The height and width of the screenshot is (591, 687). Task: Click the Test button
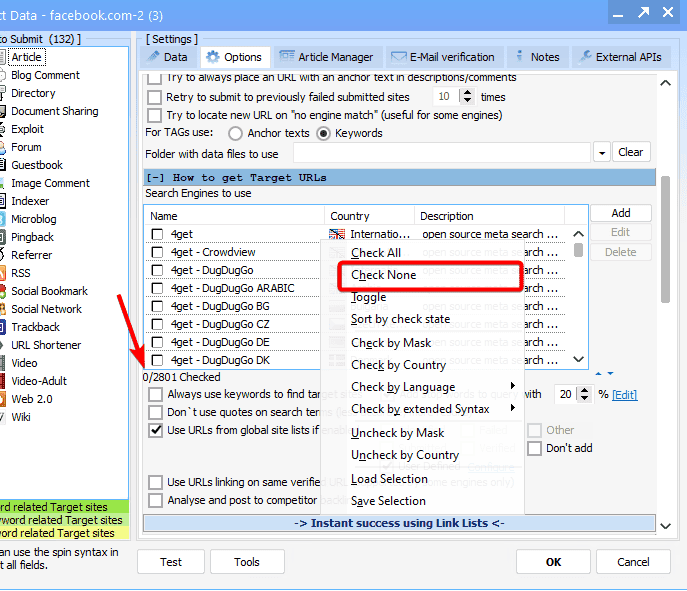pos(171,562)
